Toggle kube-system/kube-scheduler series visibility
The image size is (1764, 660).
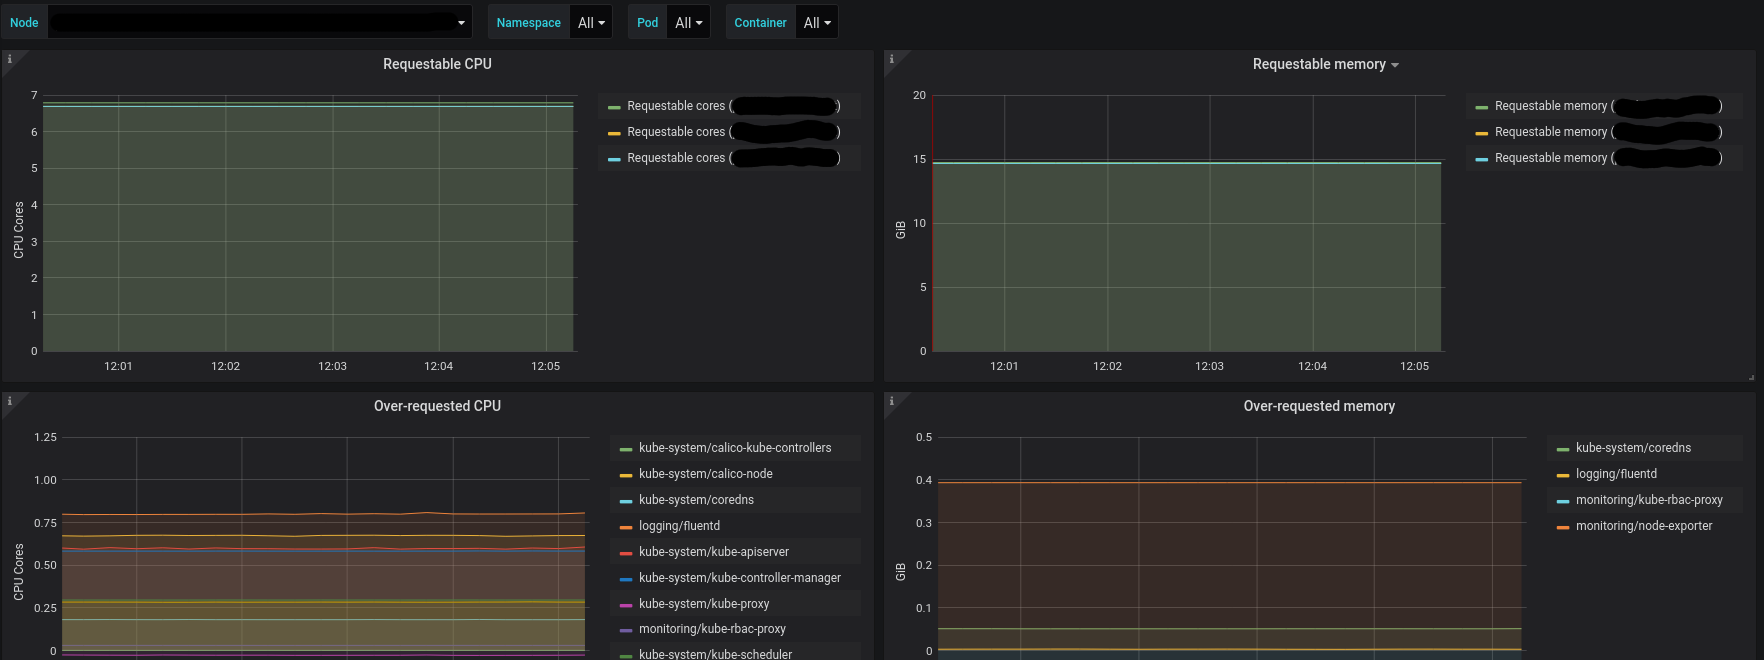pyautogui.click(x=715, y=654)
